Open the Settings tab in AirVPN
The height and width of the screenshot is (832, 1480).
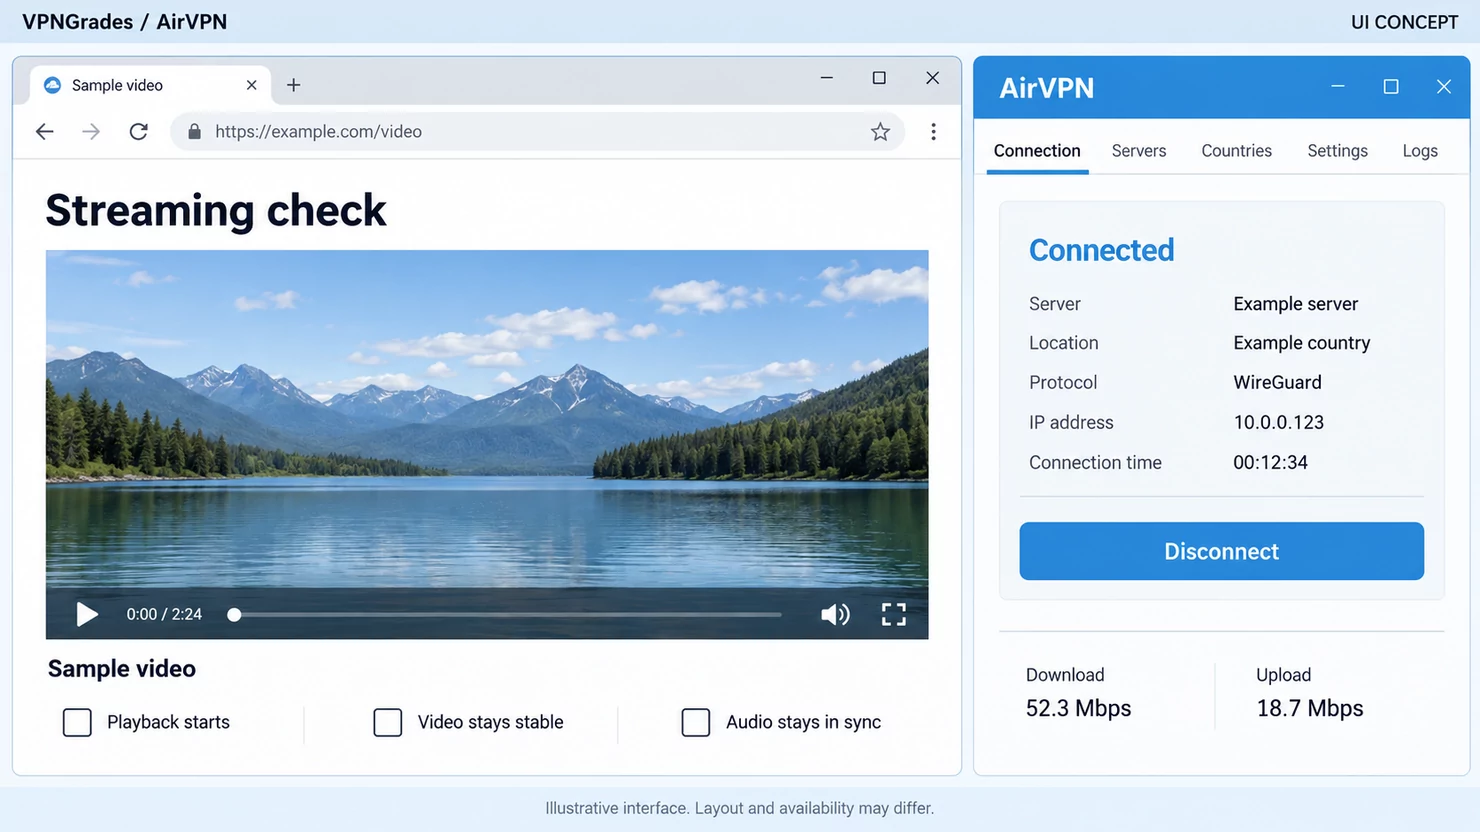(x=1338, y=151)
